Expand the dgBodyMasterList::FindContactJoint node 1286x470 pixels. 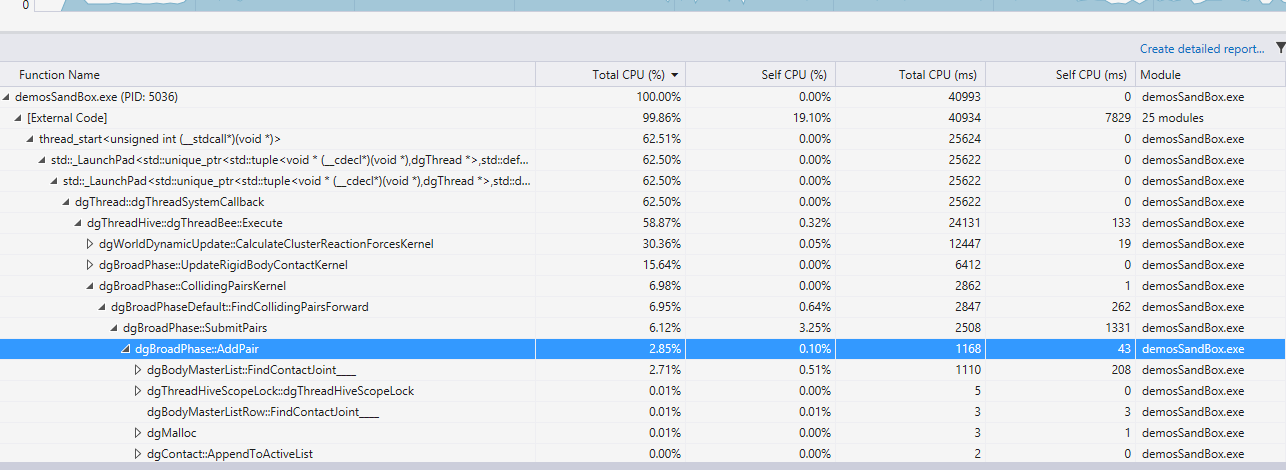tap(138, 370)
